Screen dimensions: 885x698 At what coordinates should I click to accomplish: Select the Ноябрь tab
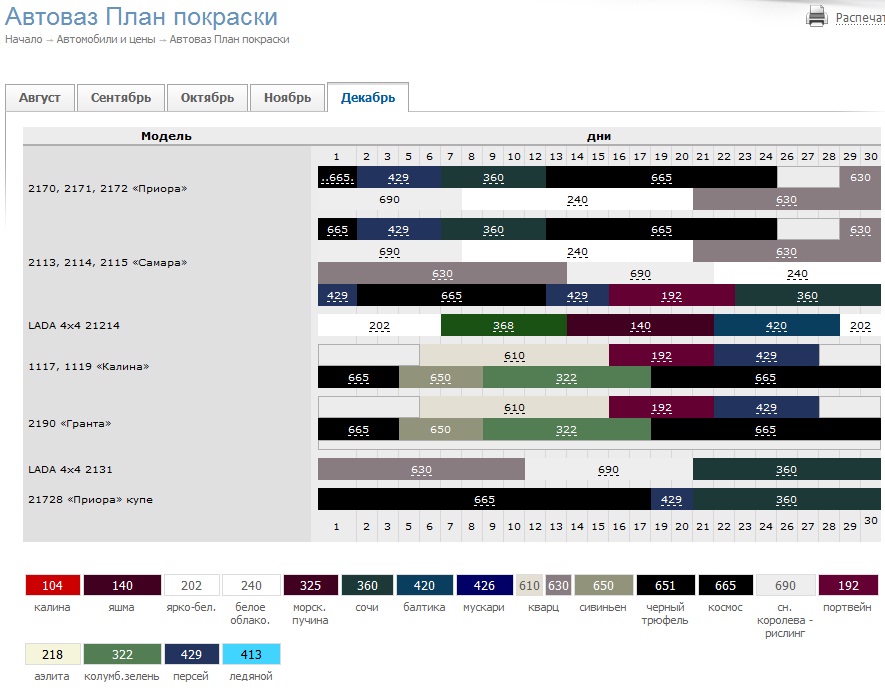[287, 98]
